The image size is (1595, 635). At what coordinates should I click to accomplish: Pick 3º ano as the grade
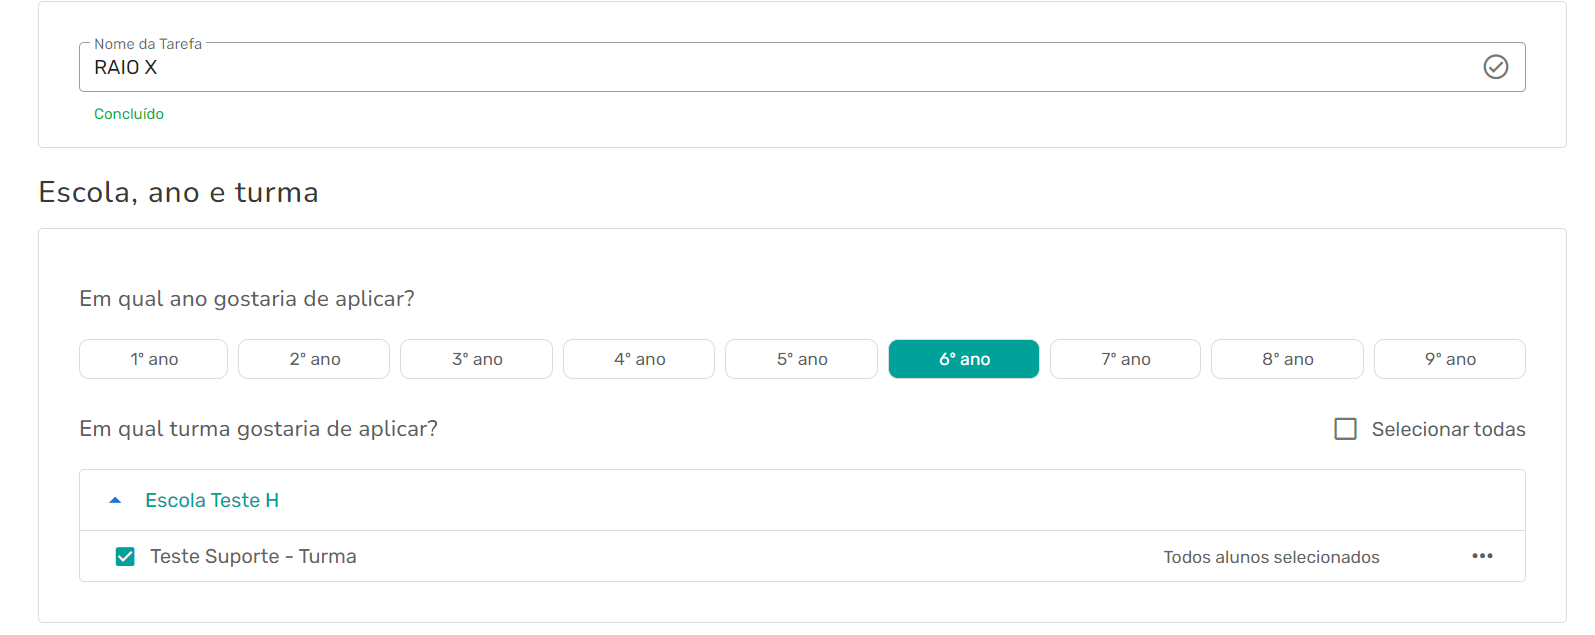[x=477, y=359]
